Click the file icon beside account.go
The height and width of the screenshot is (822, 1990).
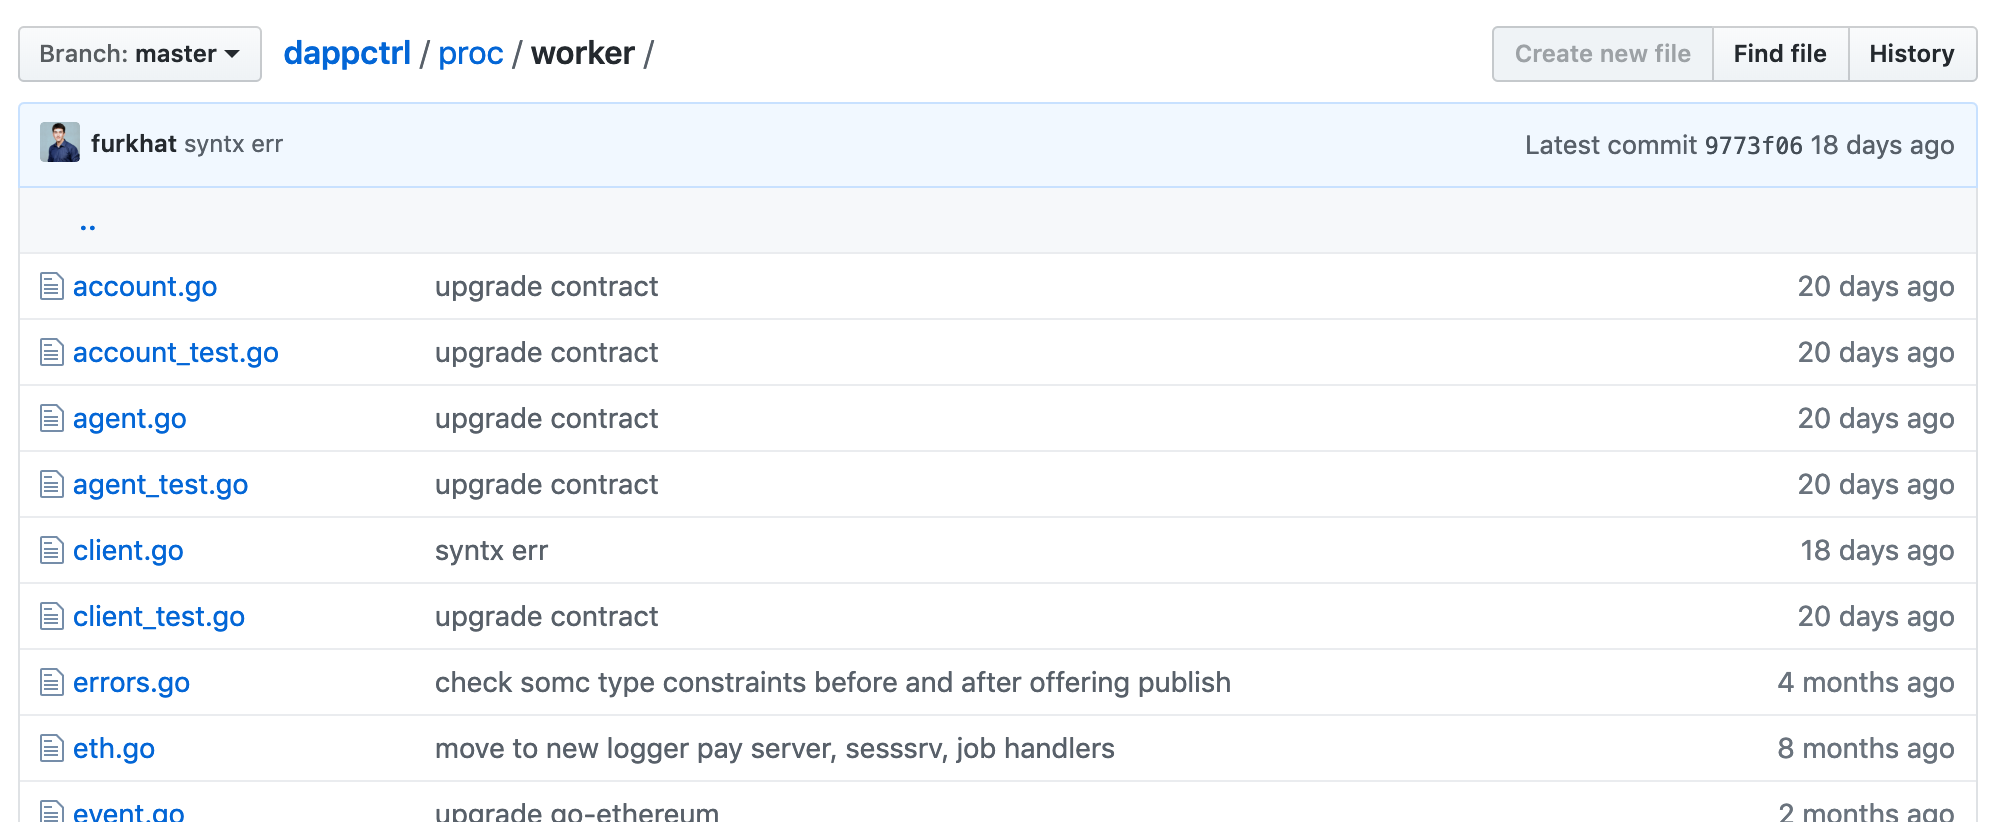(52, 287)
